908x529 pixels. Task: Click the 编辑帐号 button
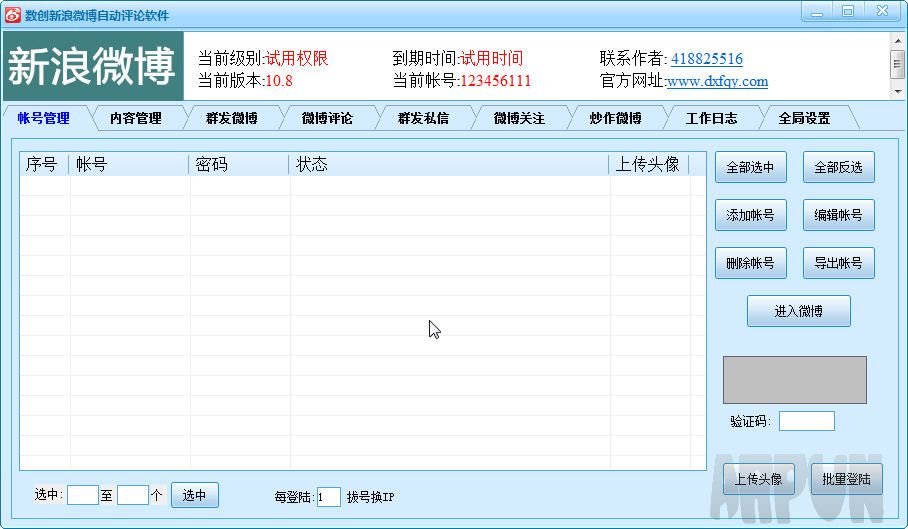pos(839,215)
